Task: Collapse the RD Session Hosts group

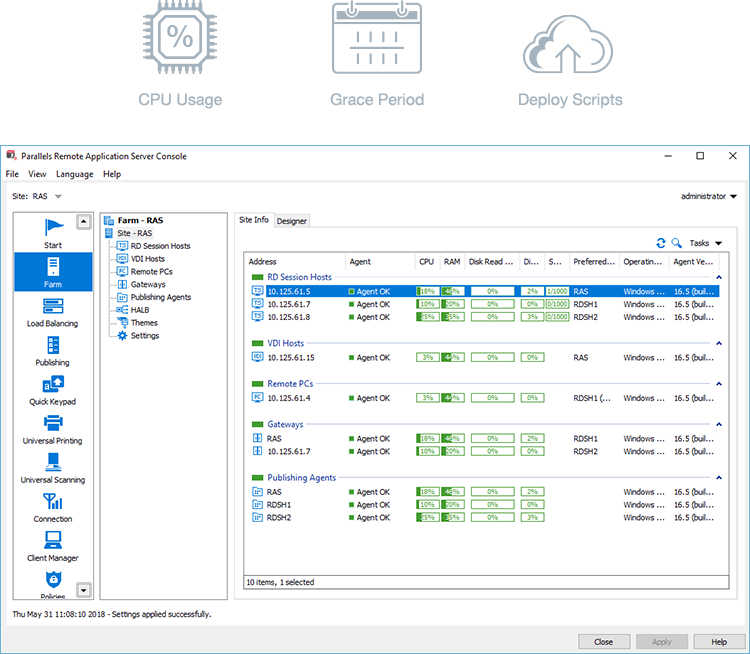Action: [718, 277]
